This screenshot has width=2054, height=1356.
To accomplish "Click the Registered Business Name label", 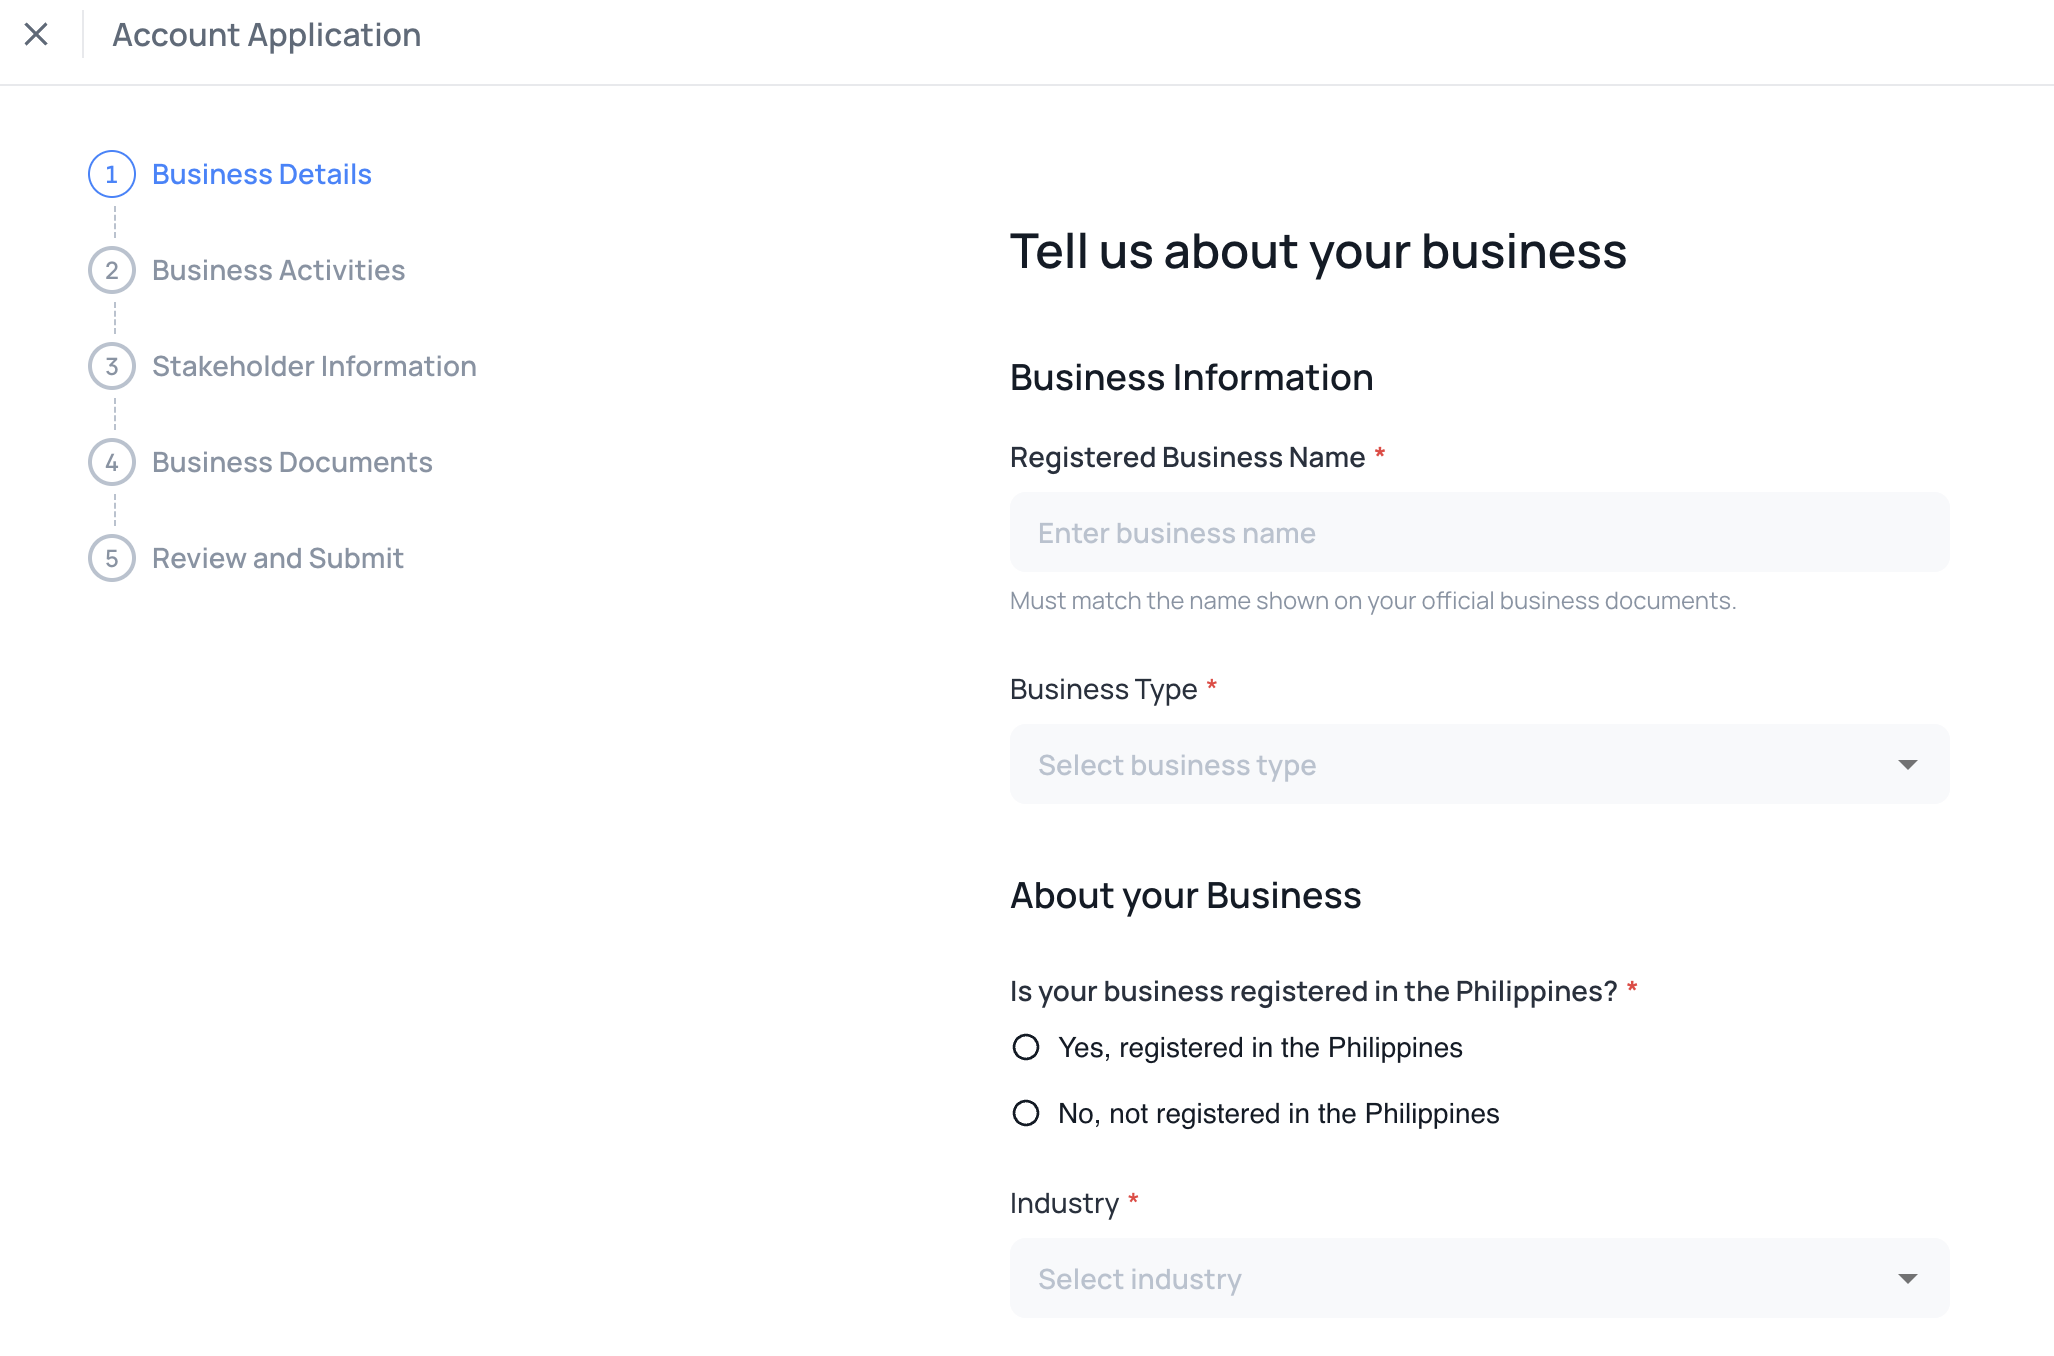I will [1187, 458].
